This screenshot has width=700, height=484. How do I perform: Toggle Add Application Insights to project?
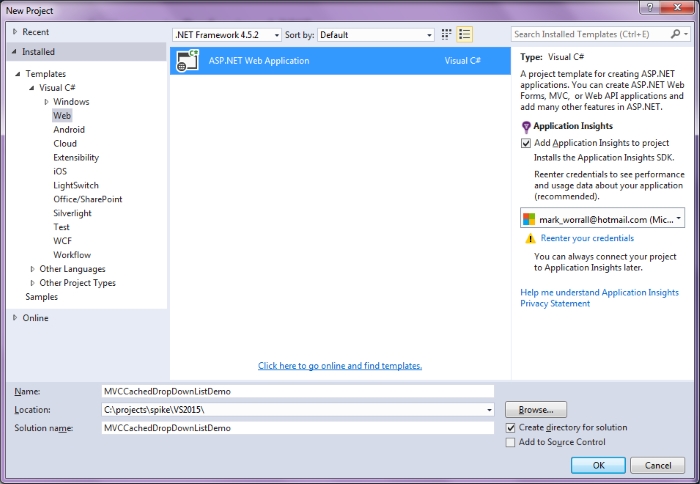tap(526, 143)
